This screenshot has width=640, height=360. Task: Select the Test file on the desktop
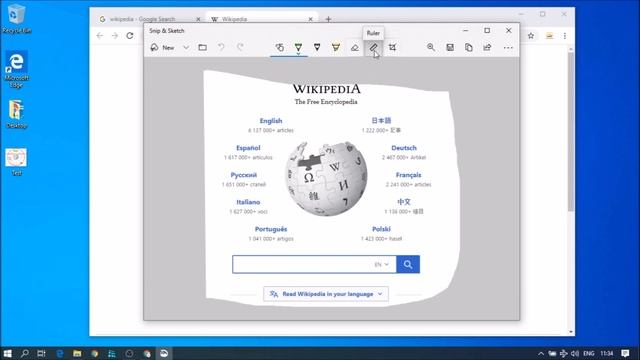pos(16,162)
